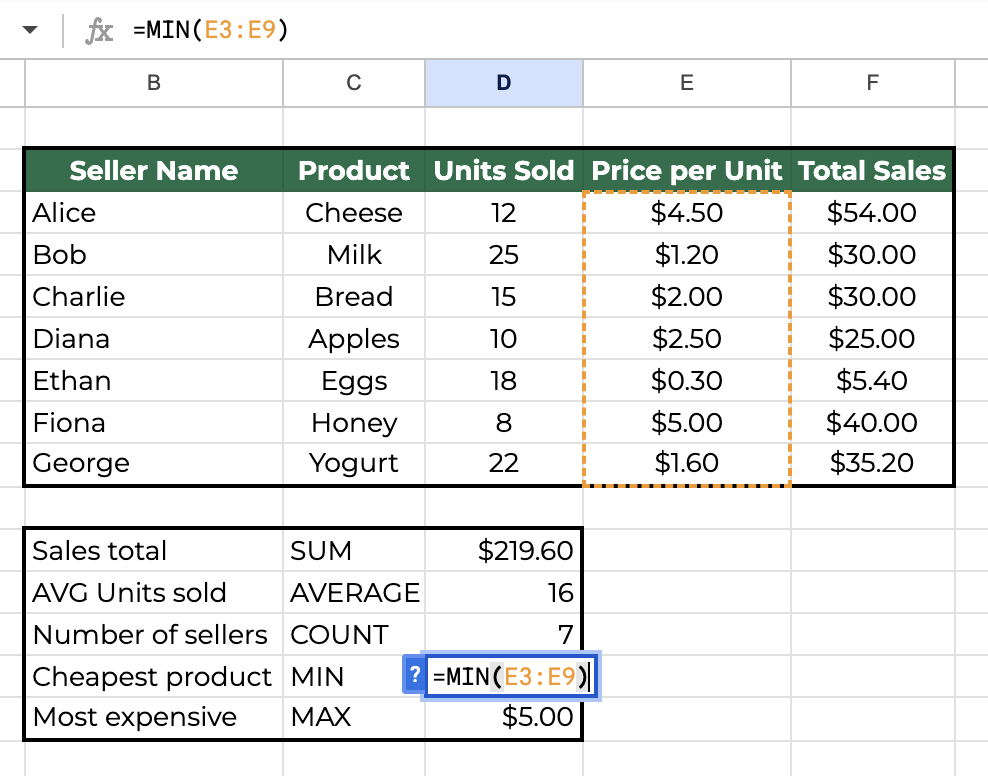Select column B header
Screen dimensions: 988x776
pos(153,84)
